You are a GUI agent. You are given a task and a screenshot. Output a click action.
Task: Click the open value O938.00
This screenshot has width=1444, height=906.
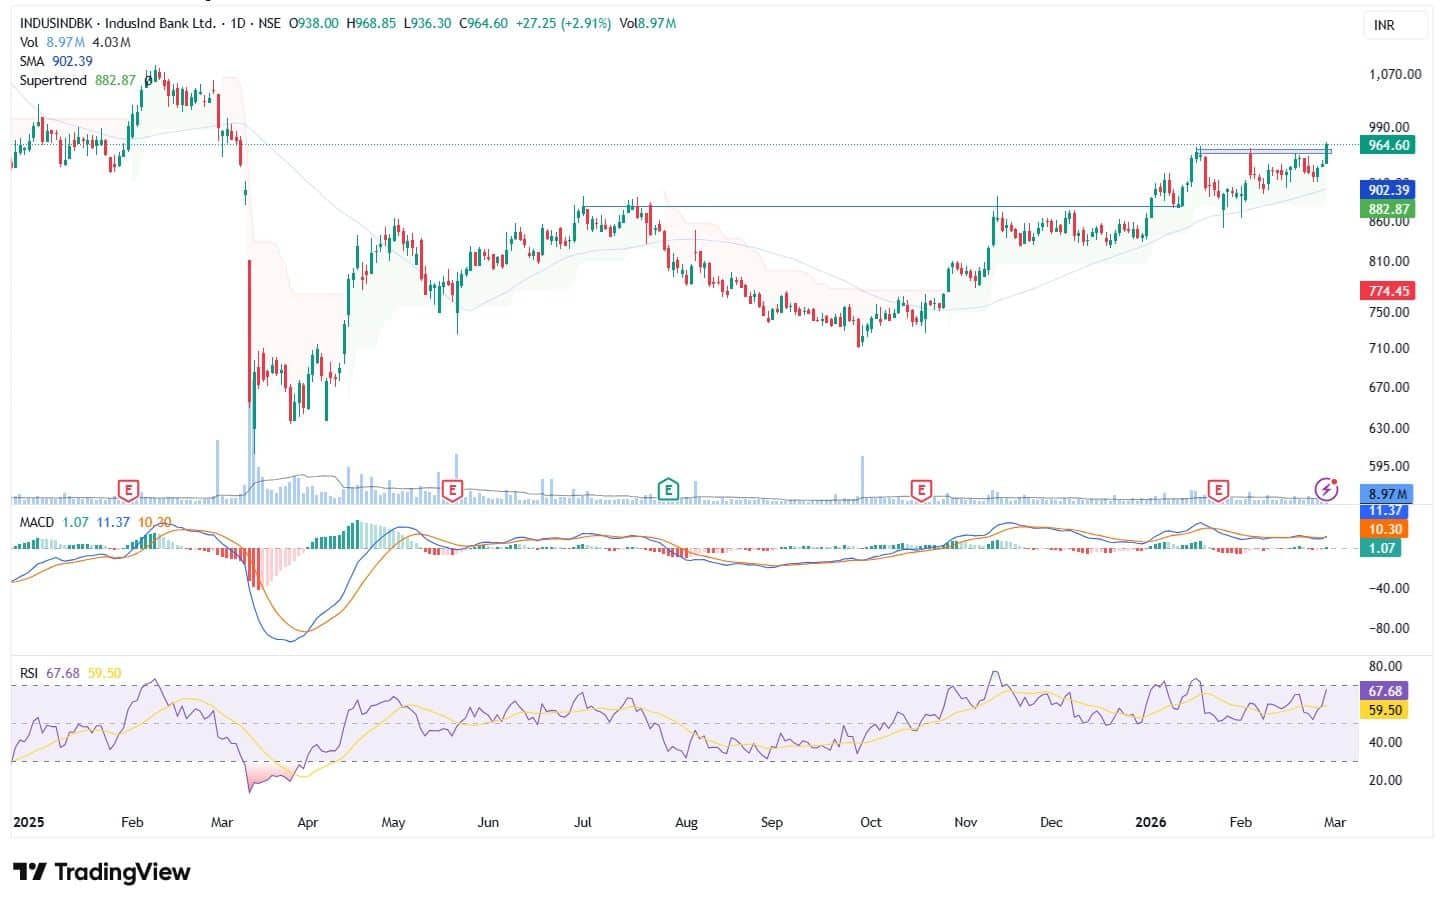[314, 23]
